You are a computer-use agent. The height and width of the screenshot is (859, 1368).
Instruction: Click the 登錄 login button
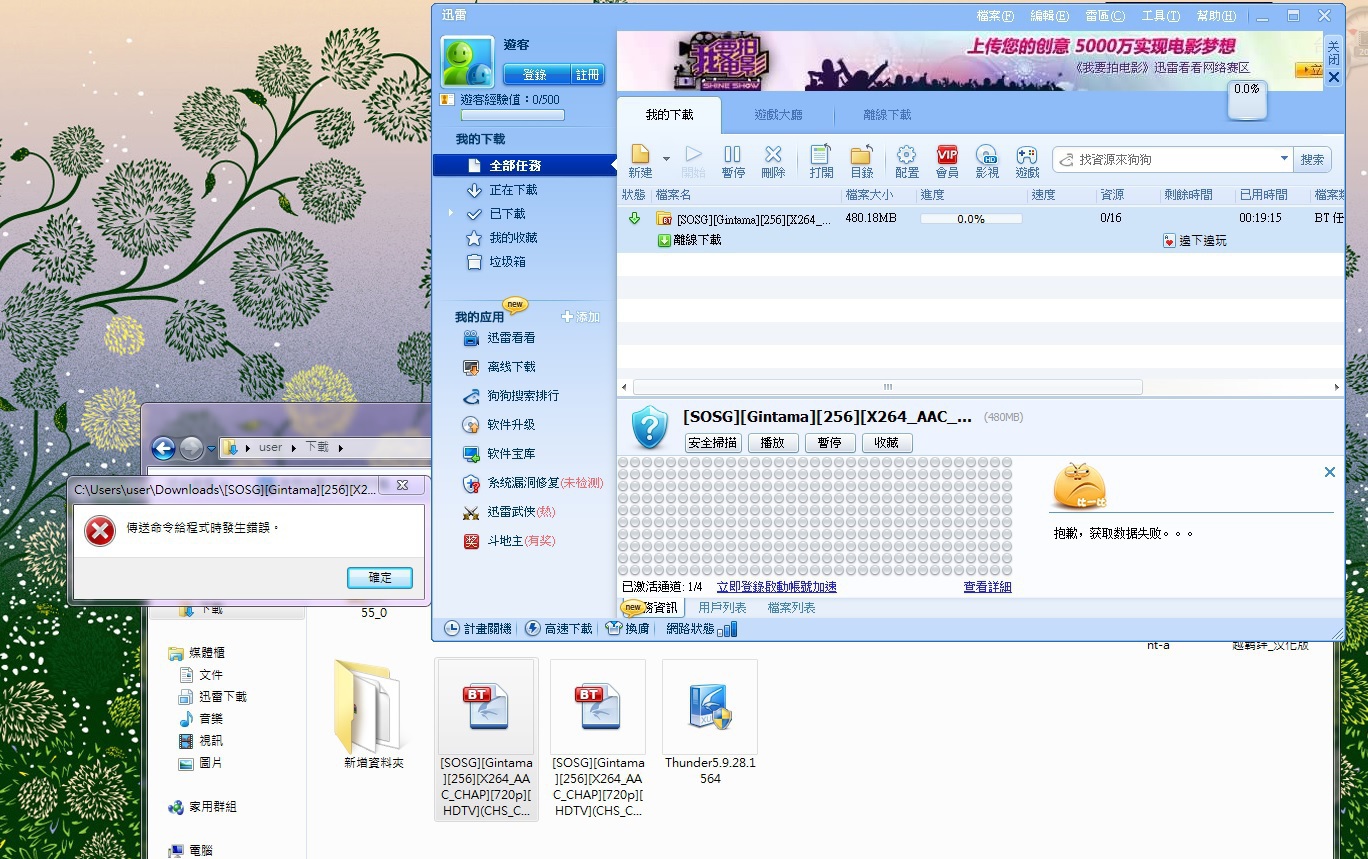click(x=535, y=75)
